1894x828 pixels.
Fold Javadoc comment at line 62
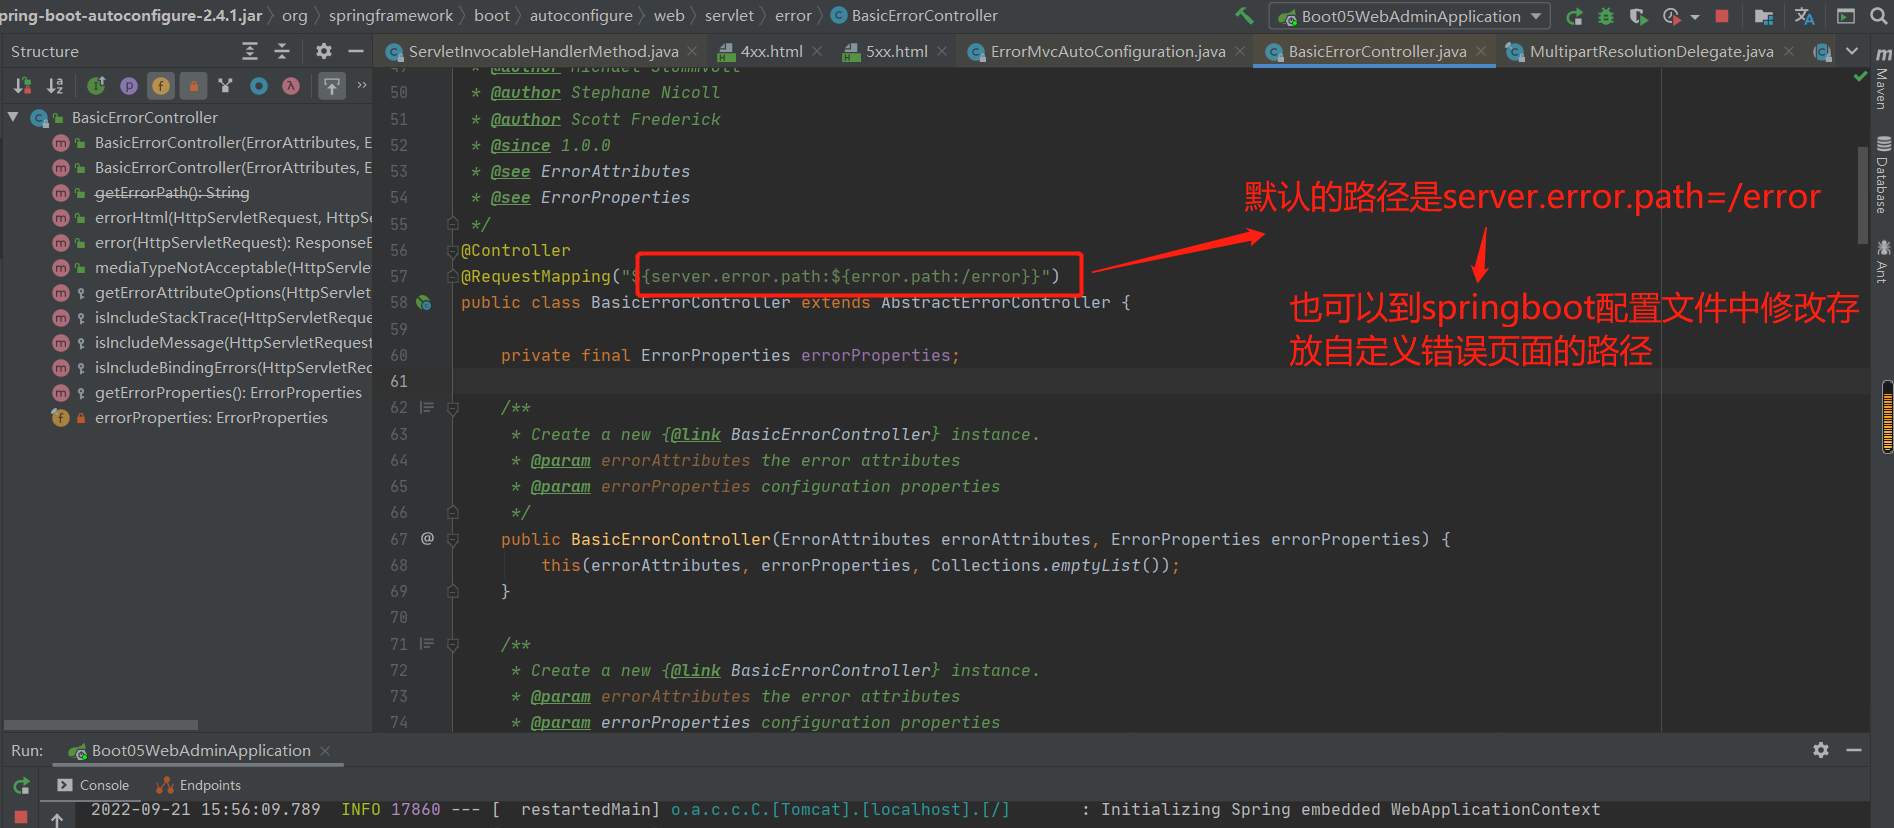pyautogui.click(x=452, y=408)
